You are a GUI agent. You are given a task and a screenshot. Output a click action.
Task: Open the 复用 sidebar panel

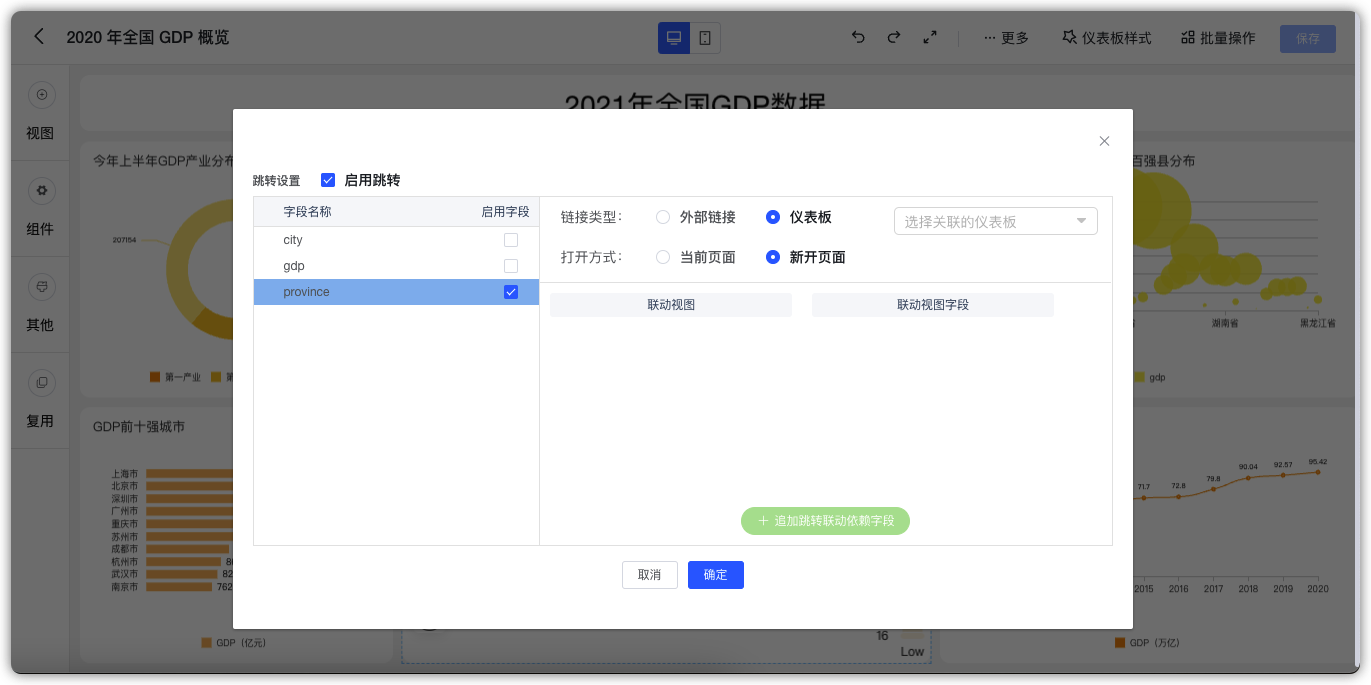(x=40, y=401)
